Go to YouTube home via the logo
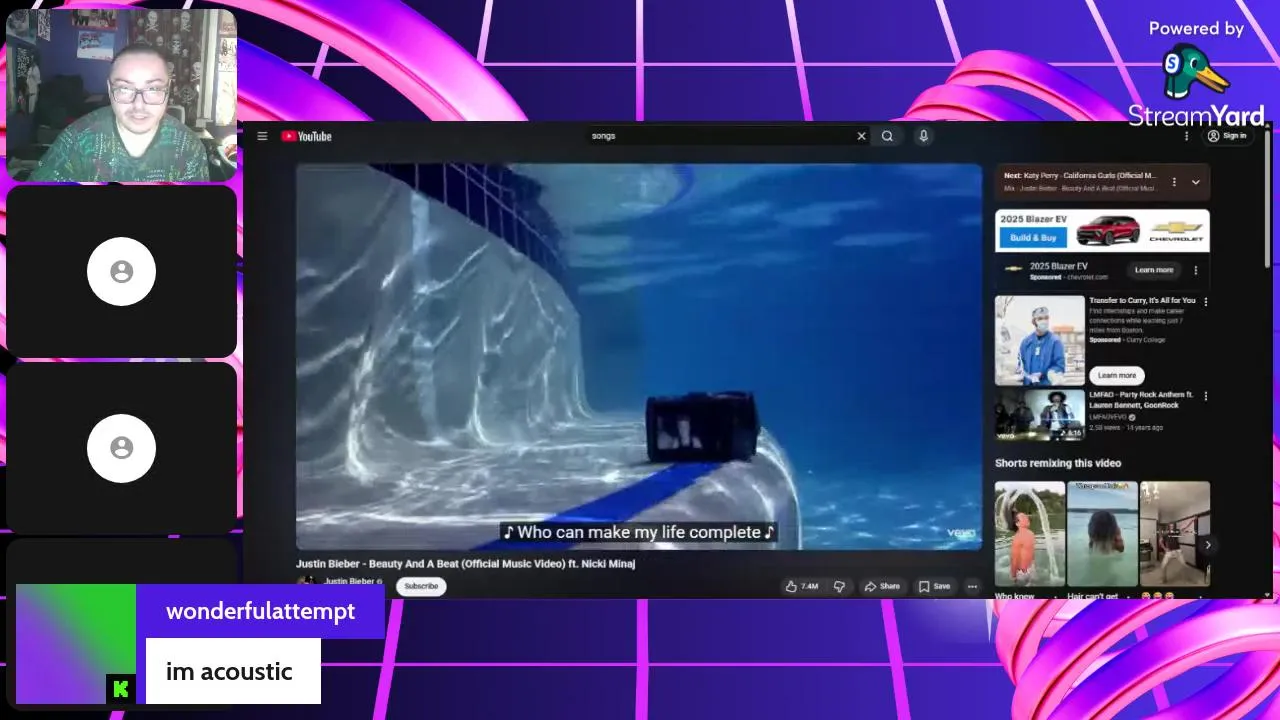Viewport: 1280px width, 720px height. click(x=306, y=136)
